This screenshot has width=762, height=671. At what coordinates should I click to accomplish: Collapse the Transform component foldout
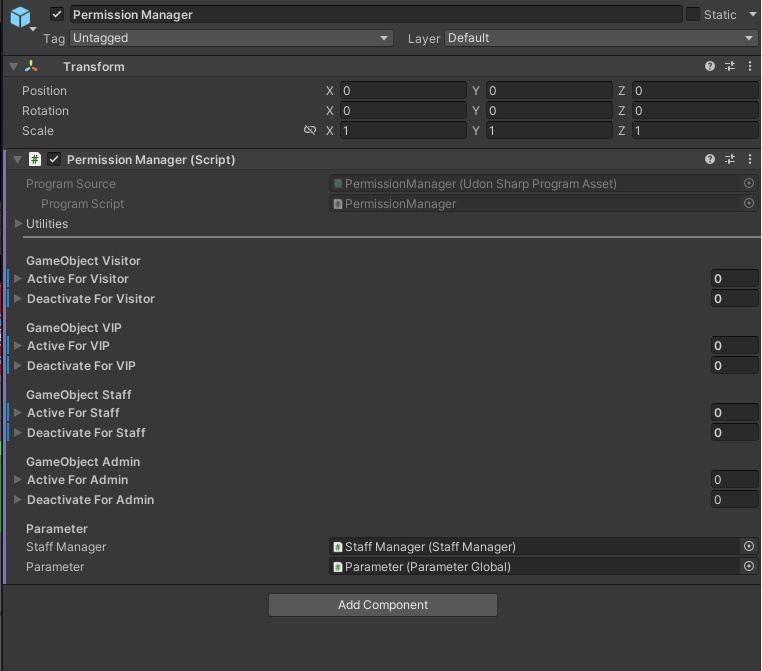point(14,67)
